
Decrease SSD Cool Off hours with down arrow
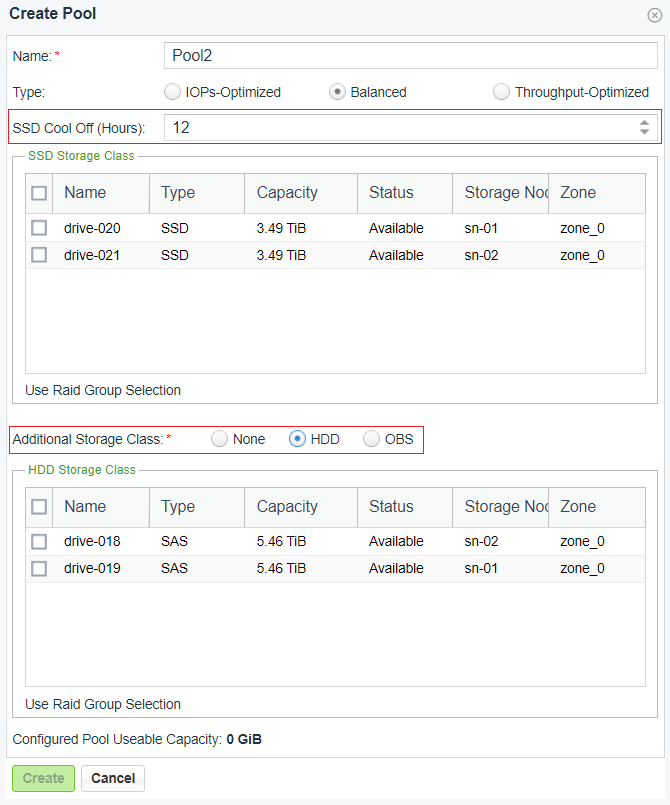[x=644, y=131]
